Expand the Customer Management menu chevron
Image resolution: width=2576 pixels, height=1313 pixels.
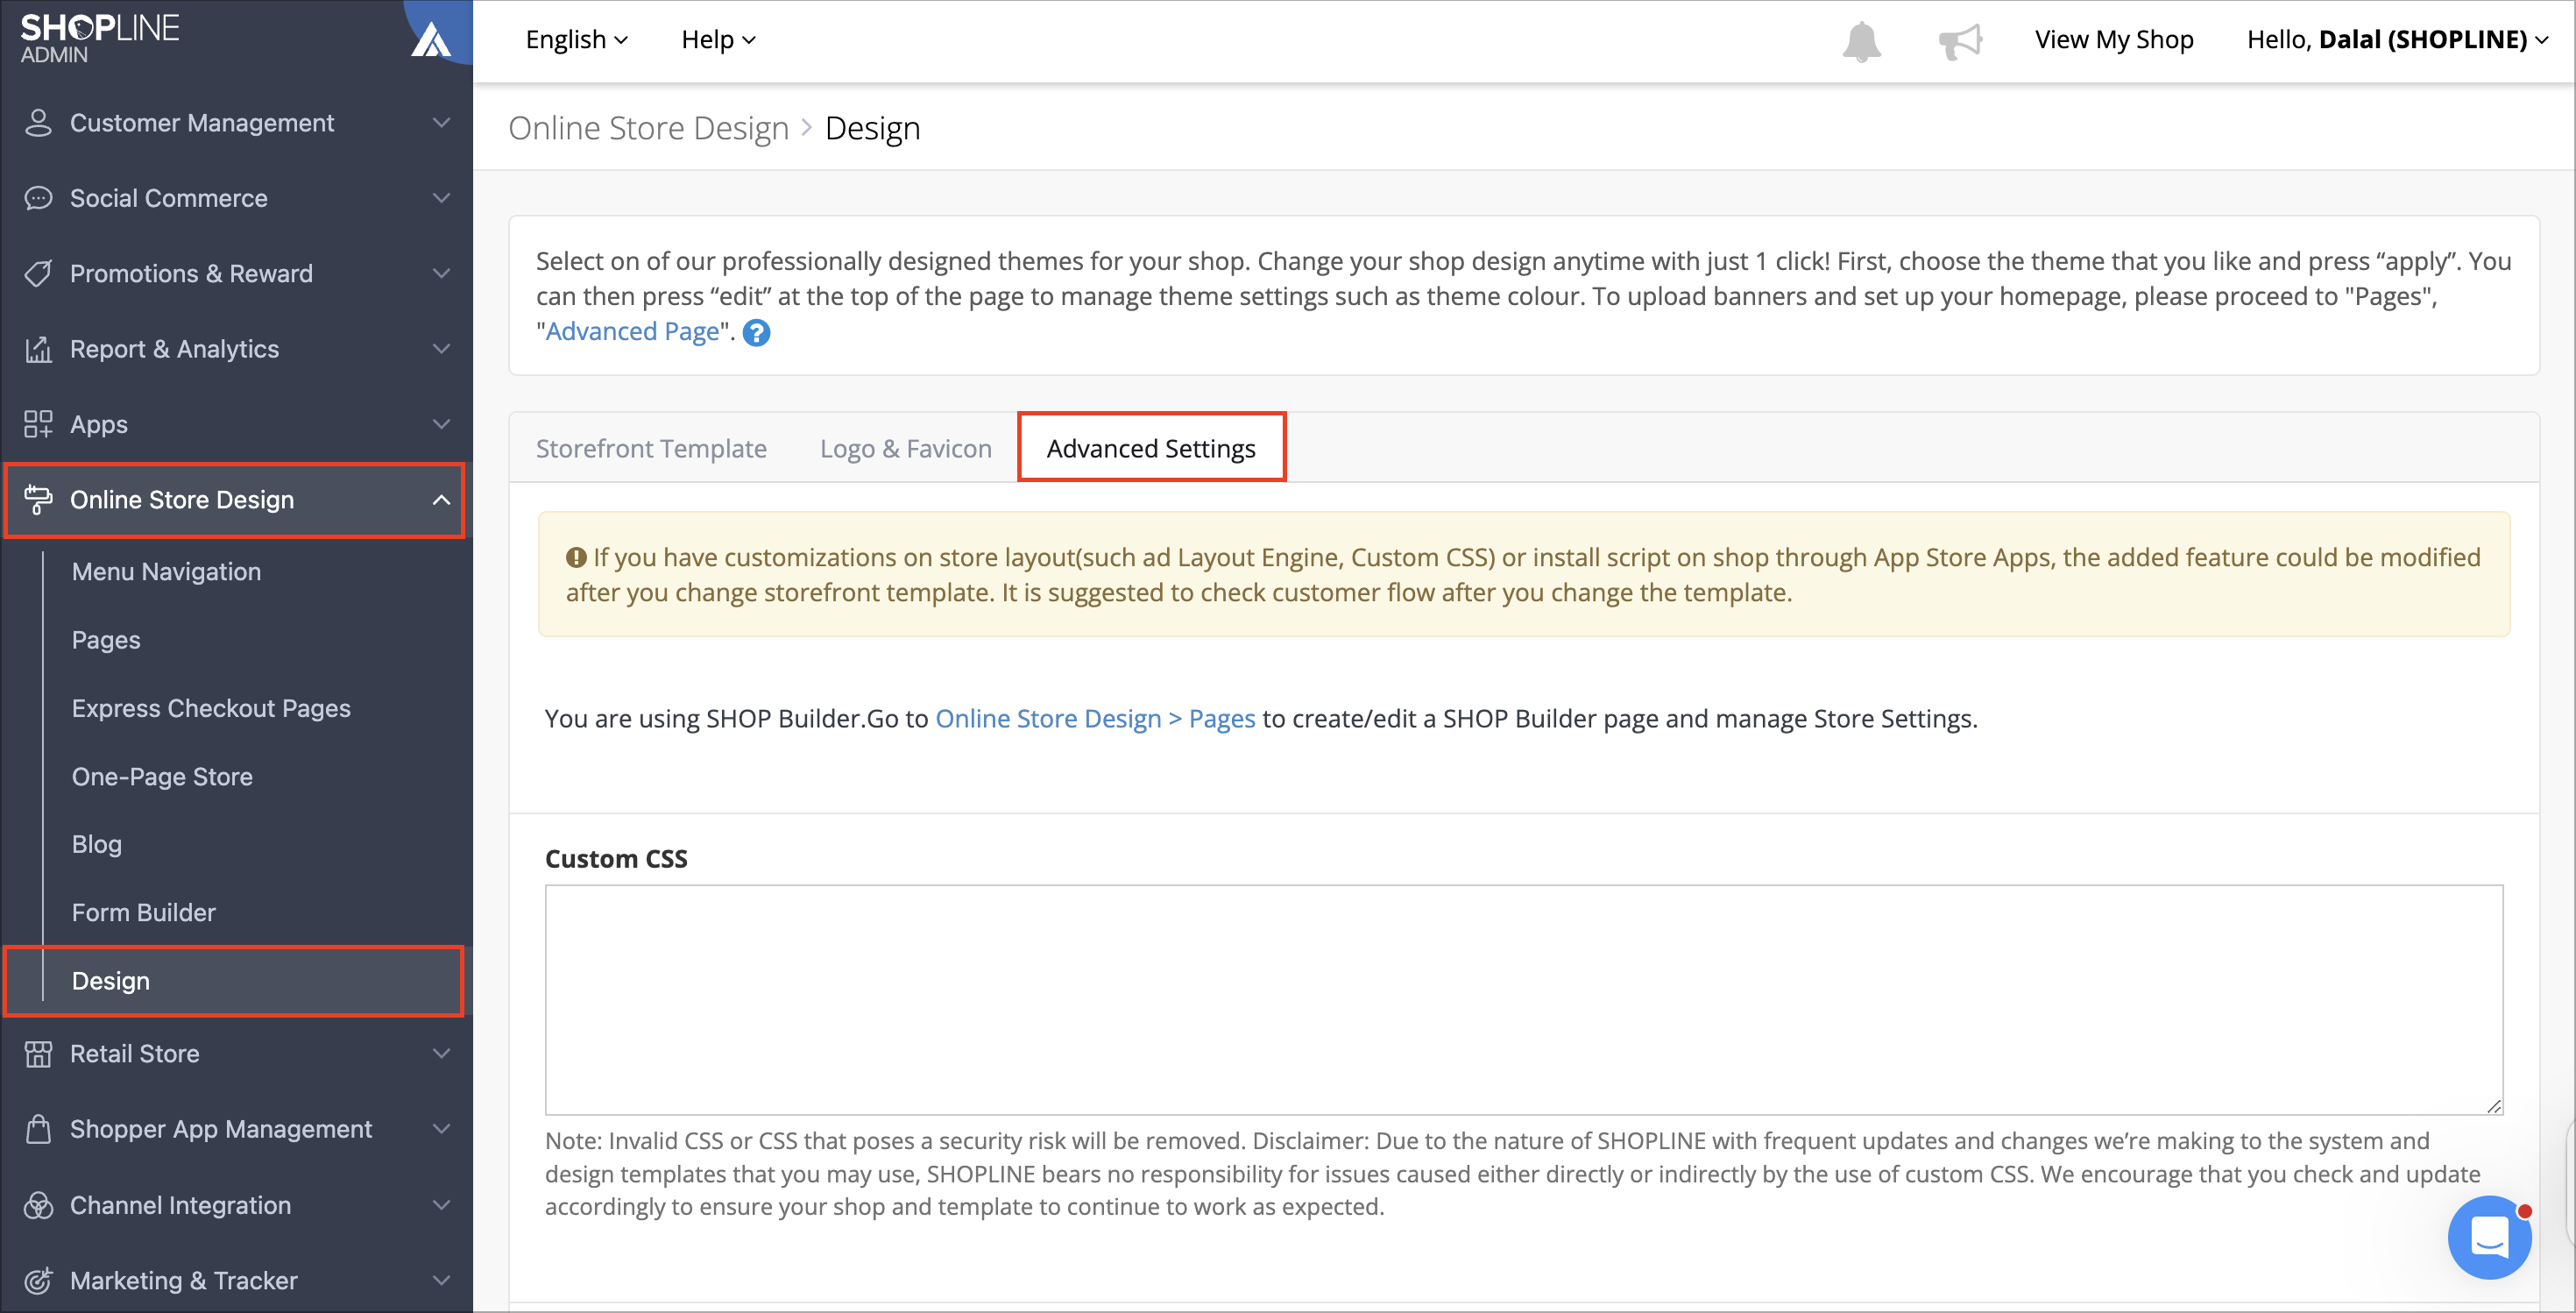[x=441, y=123]
